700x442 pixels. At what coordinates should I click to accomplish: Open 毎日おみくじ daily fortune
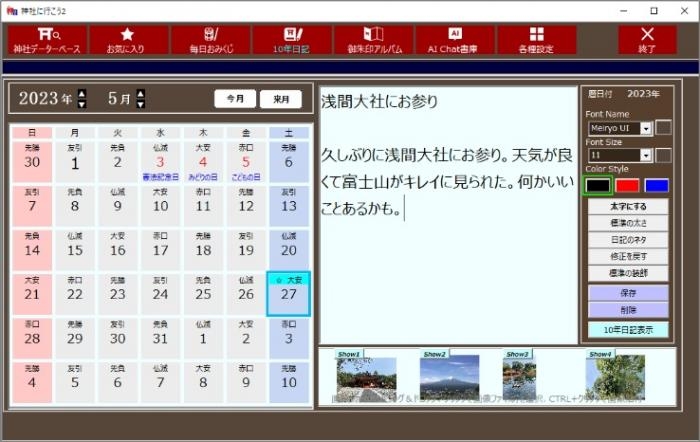[x=210, y=40]
